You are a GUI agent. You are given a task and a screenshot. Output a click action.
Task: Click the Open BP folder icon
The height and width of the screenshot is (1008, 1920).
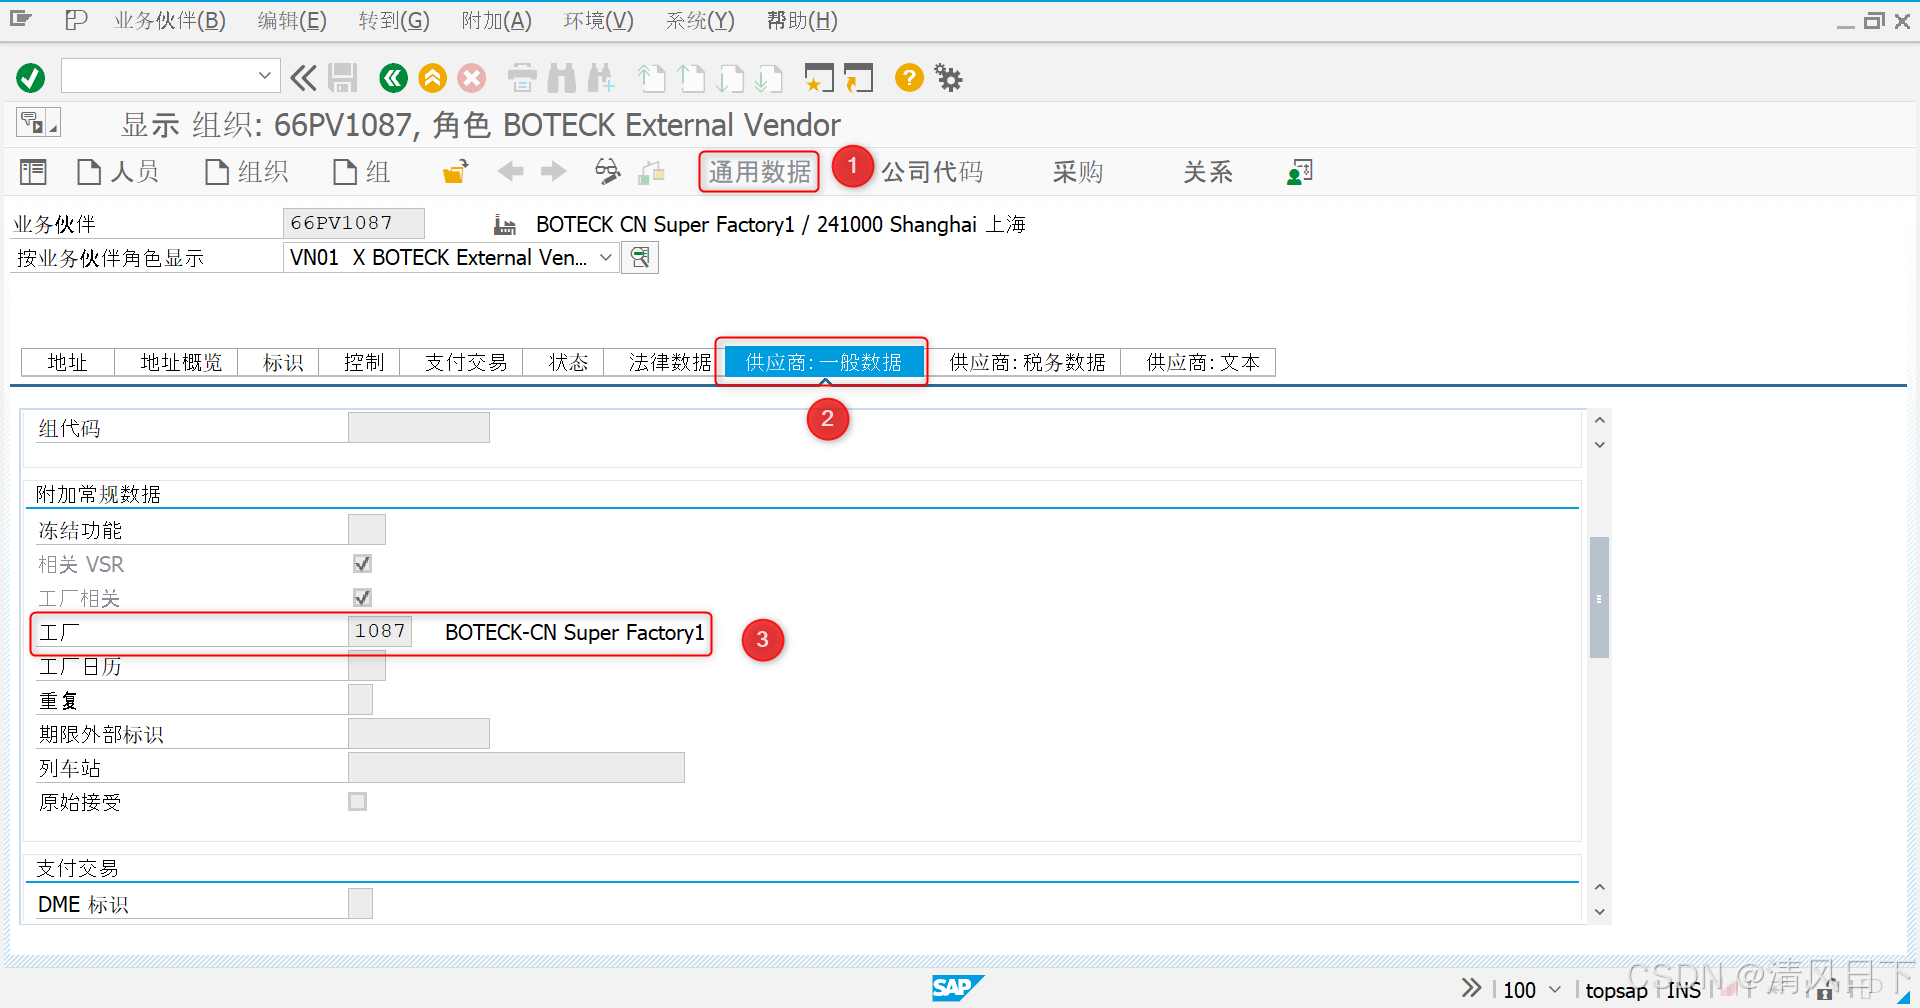pyautogui.click(x=455, y=172)
